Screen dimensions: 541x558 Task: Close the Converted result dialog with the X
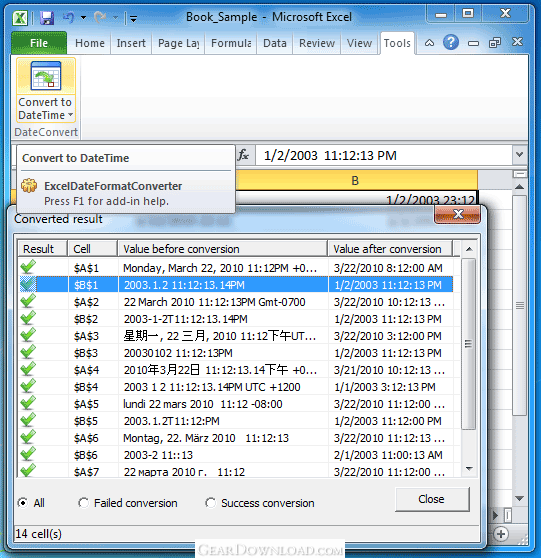pos(457,215)
